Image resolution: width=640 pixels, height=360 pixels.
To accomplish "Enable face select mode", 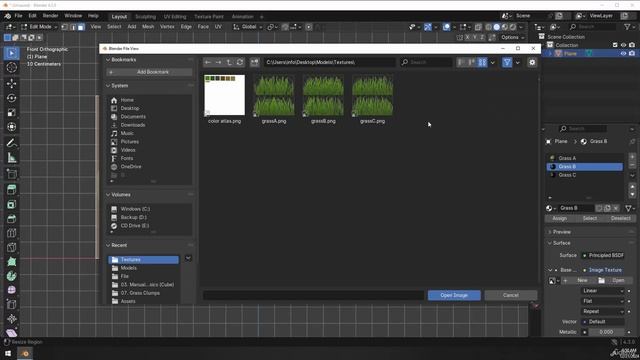I will click(81, 27).
